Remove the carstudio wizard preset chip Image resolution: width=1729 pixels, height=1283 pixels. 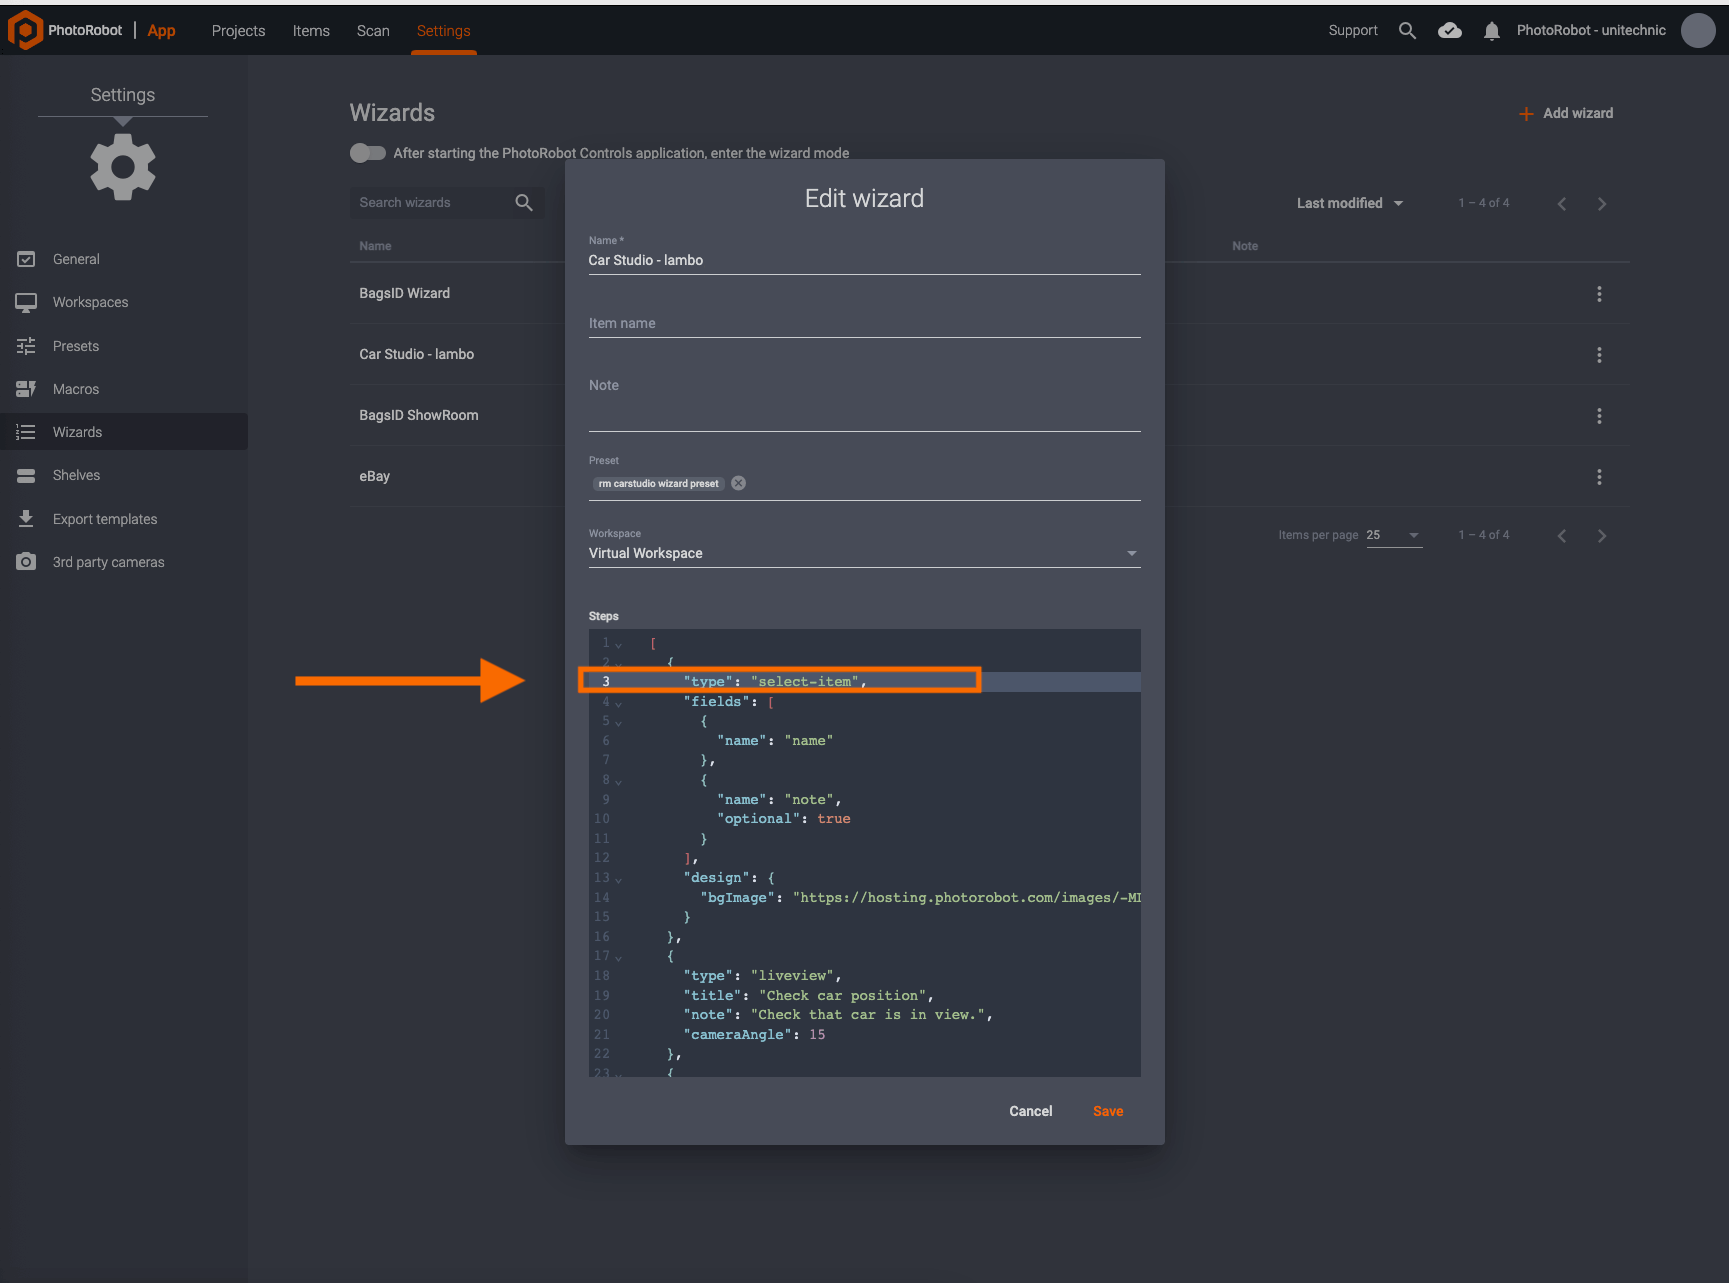coord(738,483)
